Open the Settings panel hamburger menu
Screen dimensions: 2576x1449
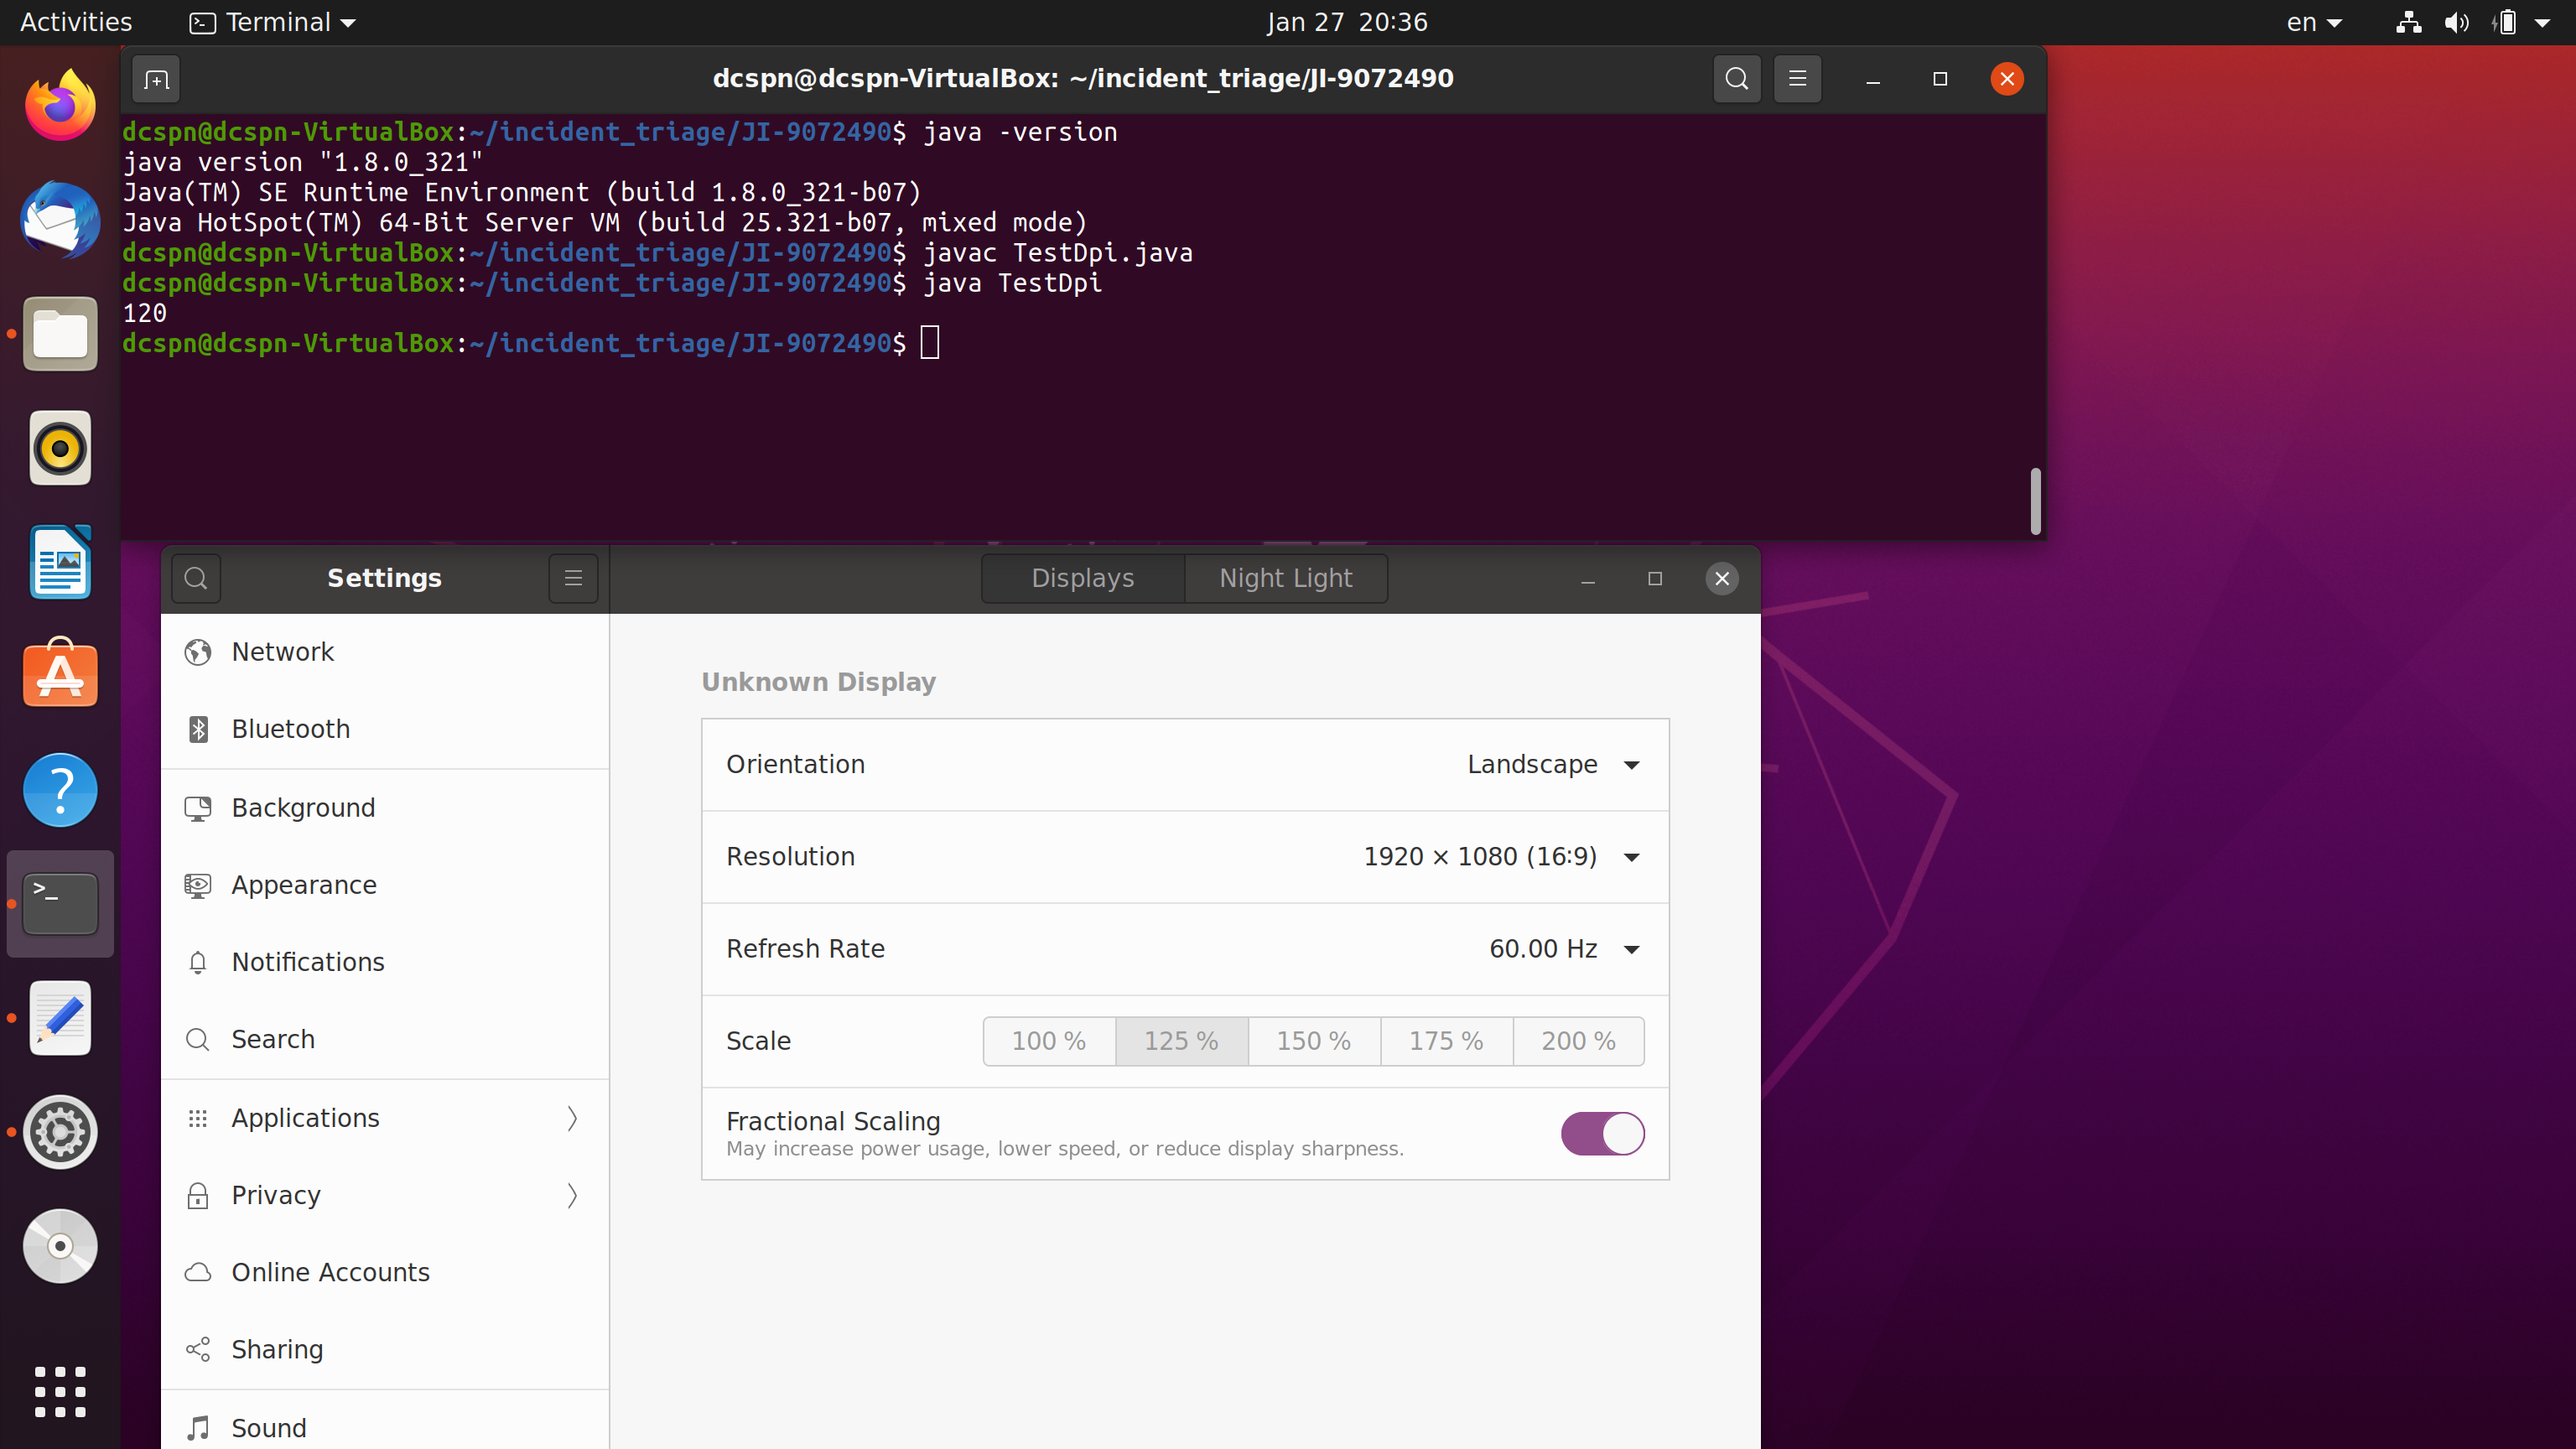(573, 578)
